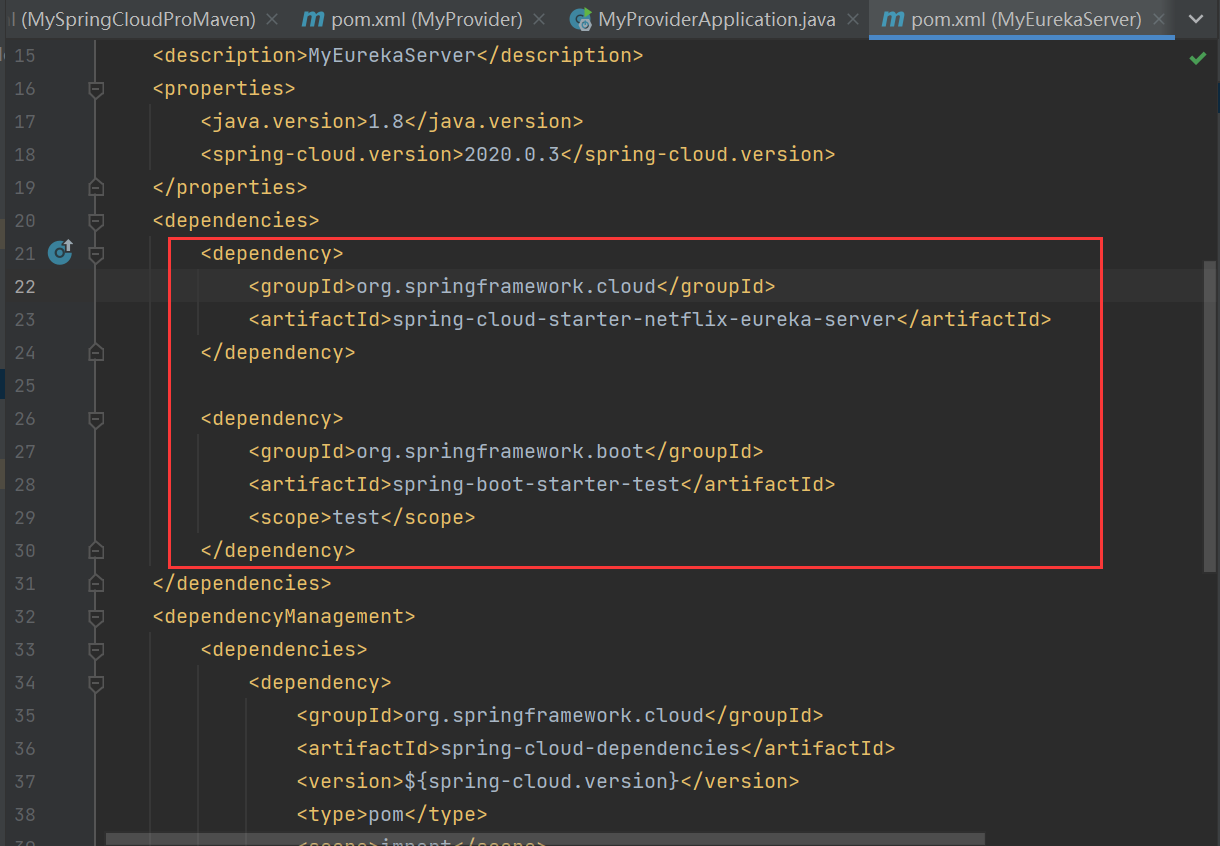The width and height of the screenshot is (1220, 846).
Task: Click the java.version value 1.8
Action: point(386,122)
